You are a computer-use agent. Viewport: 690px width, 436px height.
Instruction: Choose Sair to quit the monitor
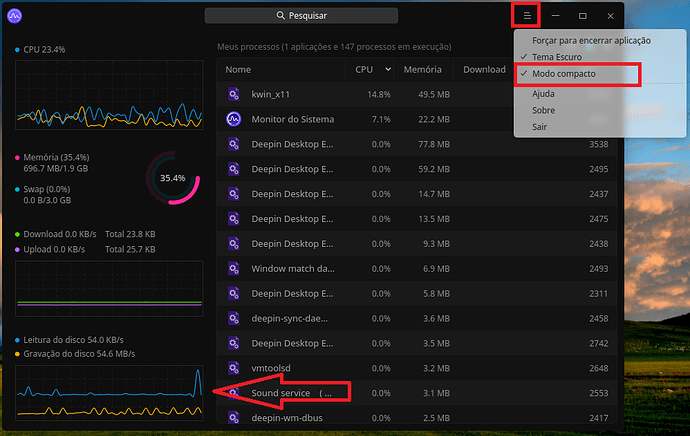(x=540, y=127)
